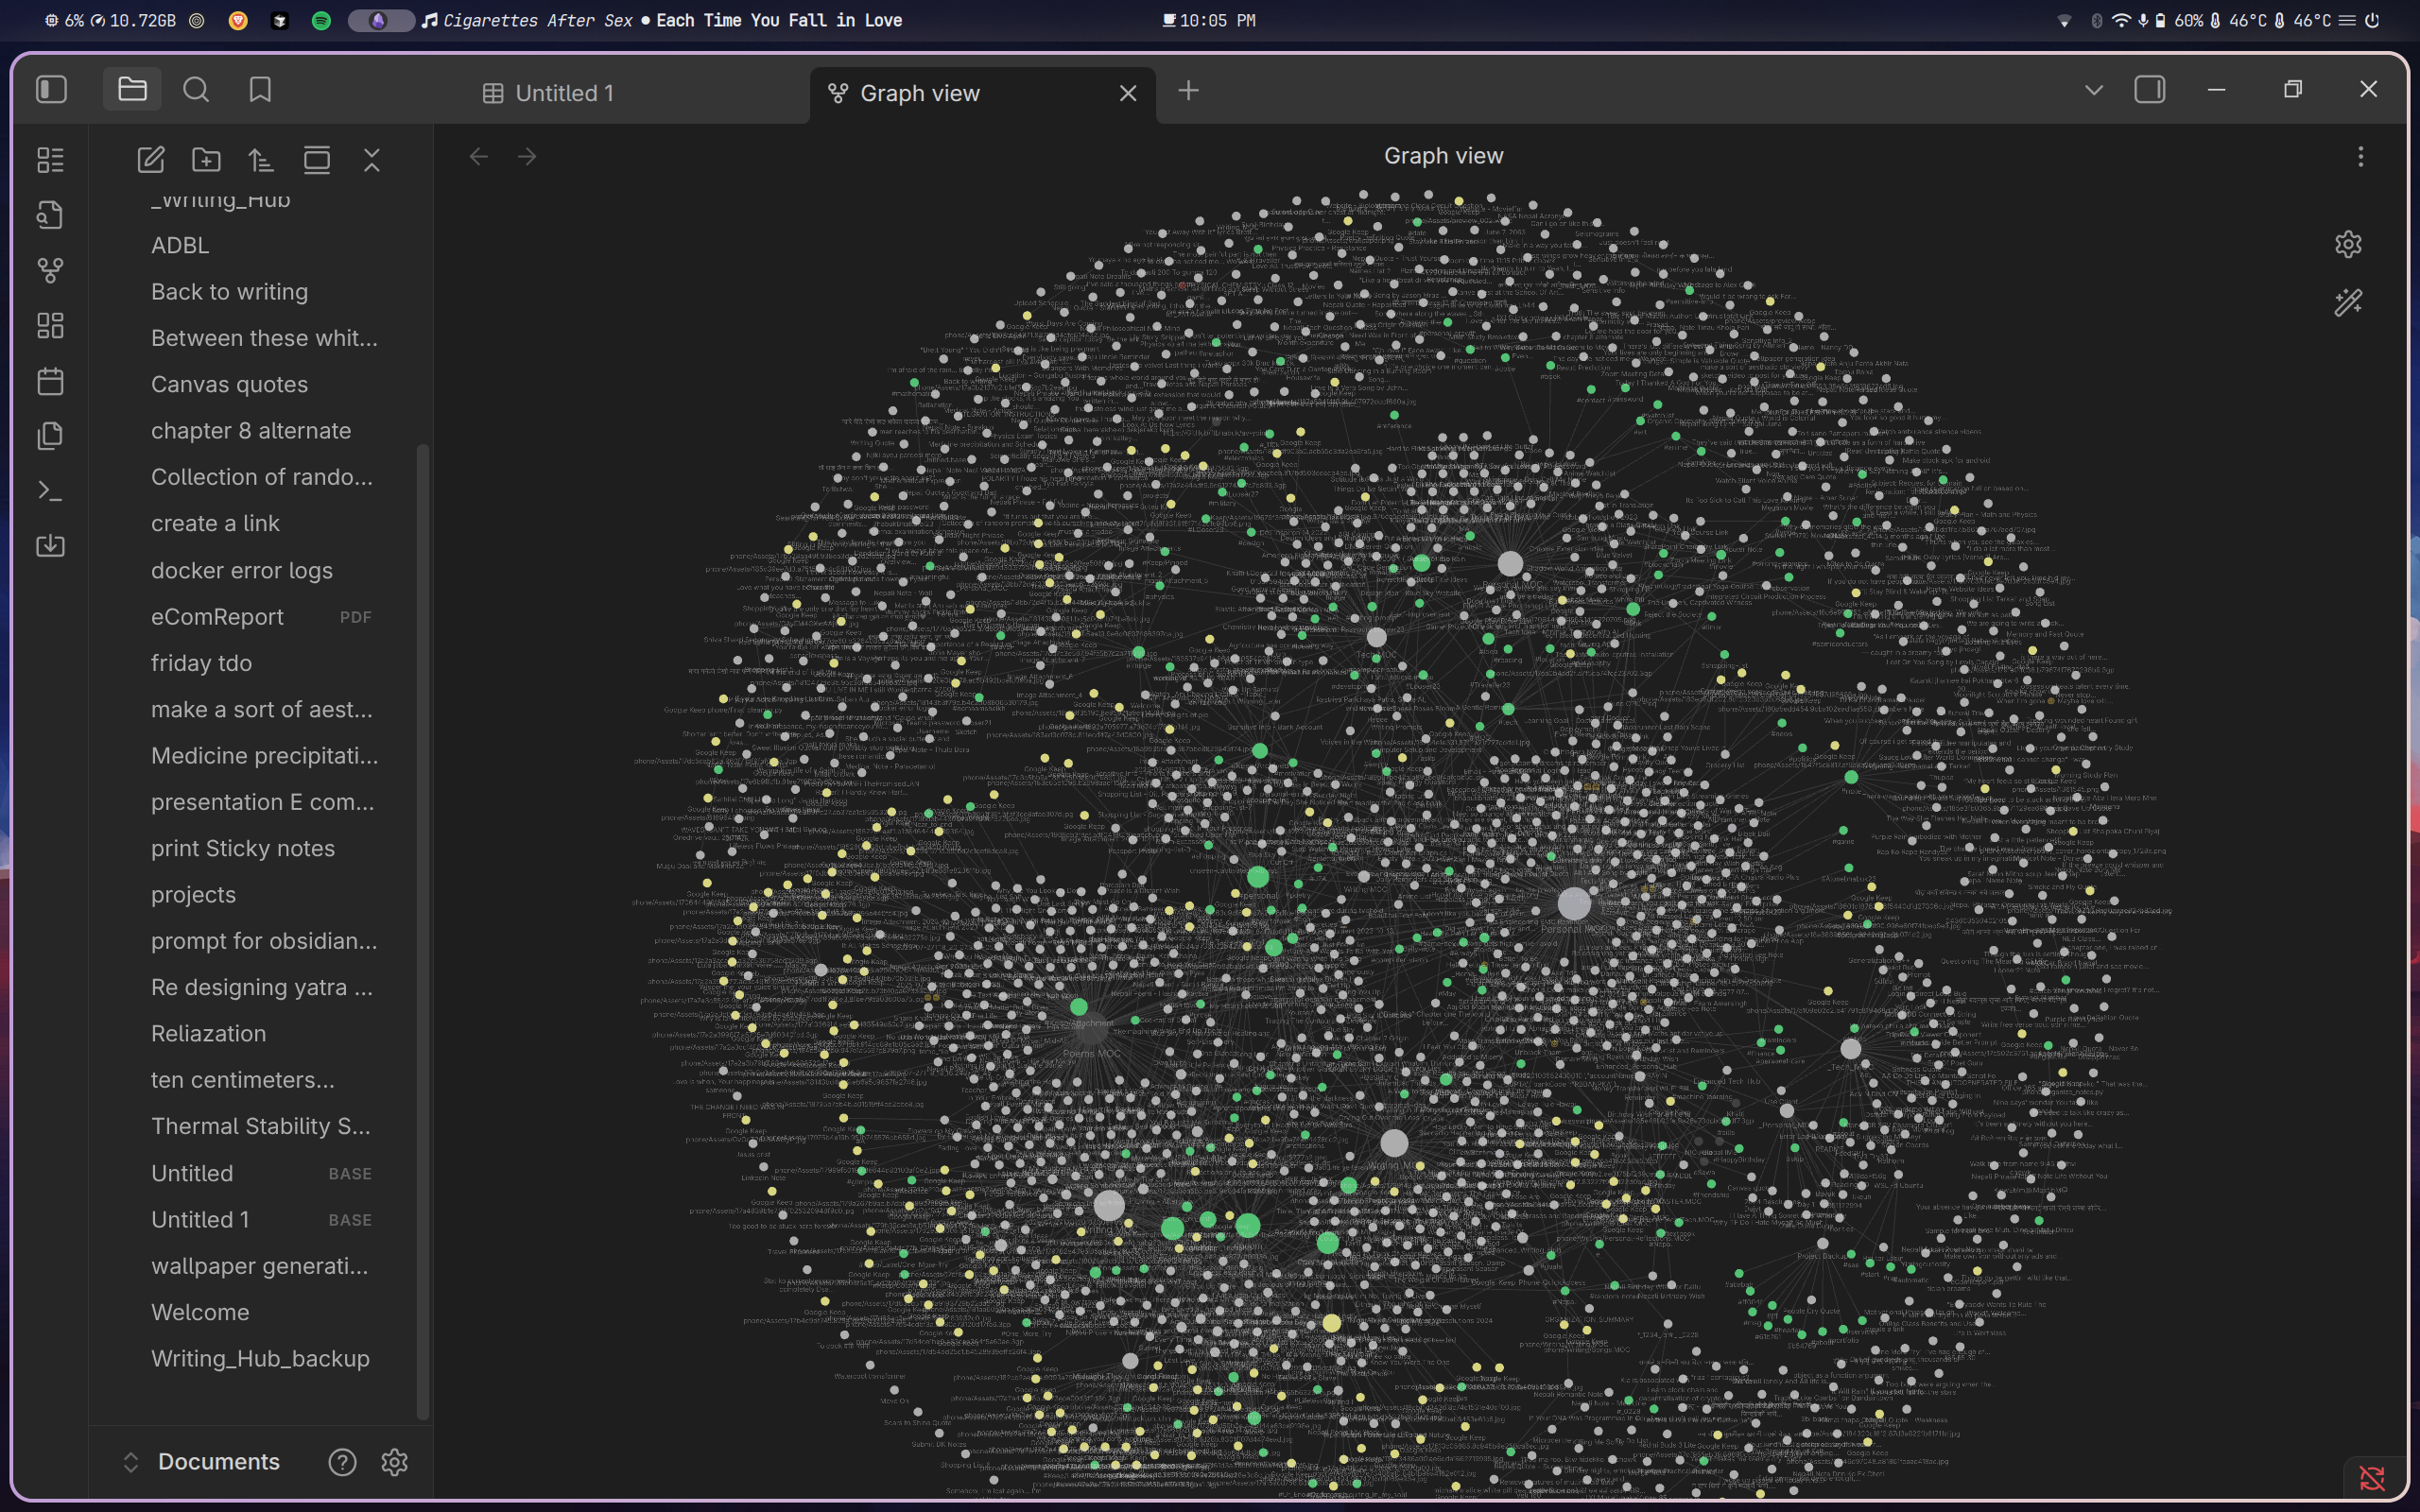The height and width of the screenshot is (1512, 2420).
Task: Open the 'Welcome' note
Action: [x=200, y=1312]
